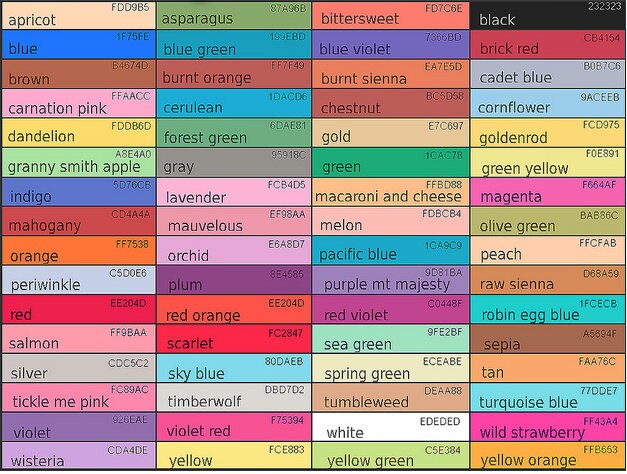The height and width of the screenshot is (474, 627).
Task: Choose the black color cell
Action: [x=548, y=15]
